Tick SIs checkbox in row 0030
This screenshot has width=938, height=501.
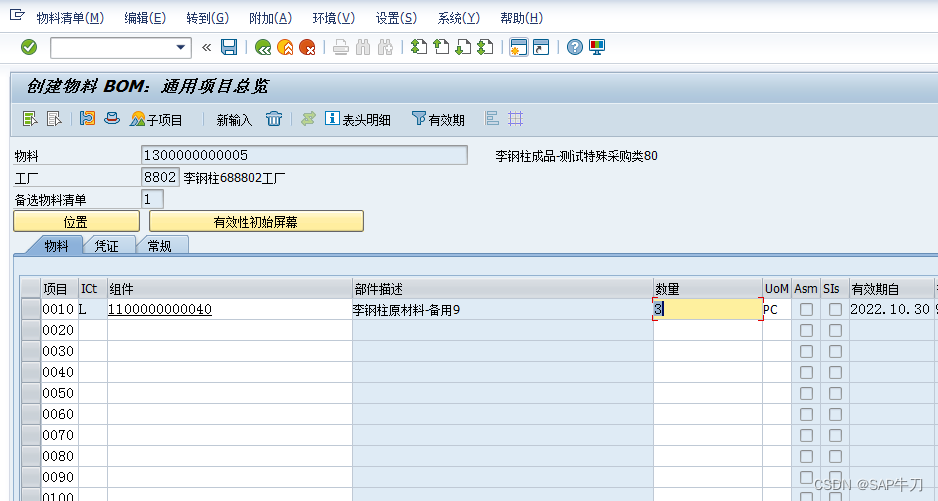click(x=835, y=351)
